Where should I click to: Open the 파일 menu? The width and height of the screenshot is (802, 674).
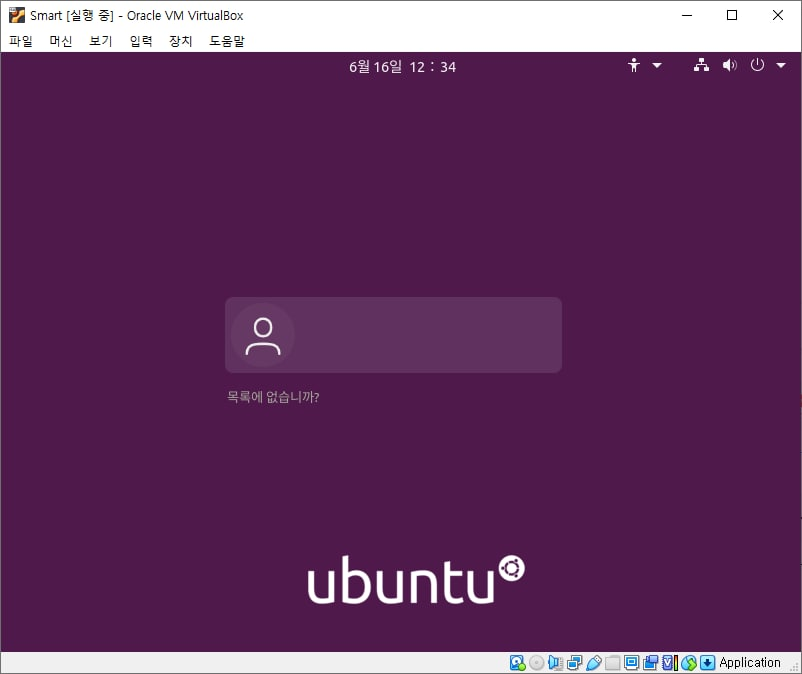coord(21,41)
